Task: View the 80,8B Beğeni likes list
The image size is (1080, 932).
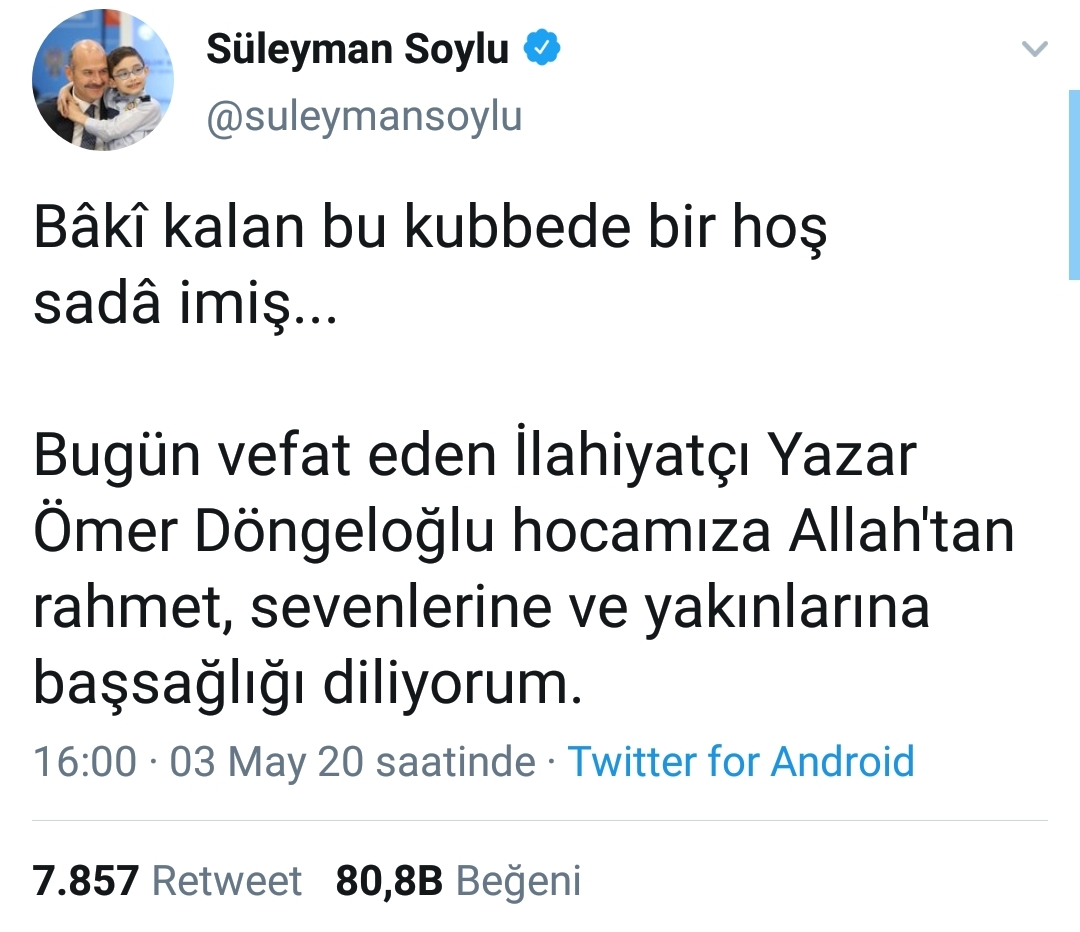Action: pyautogui.click(x=458, y=881)
